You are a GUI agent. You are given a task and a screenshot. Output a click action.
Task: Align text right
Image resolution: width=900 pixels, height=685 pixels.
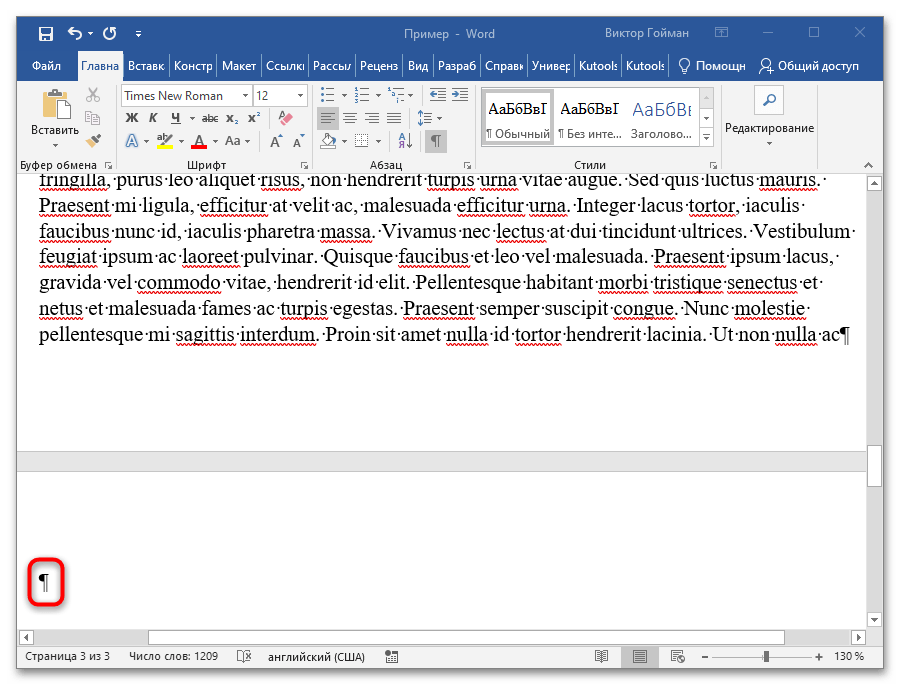click(x=372, y=118)
